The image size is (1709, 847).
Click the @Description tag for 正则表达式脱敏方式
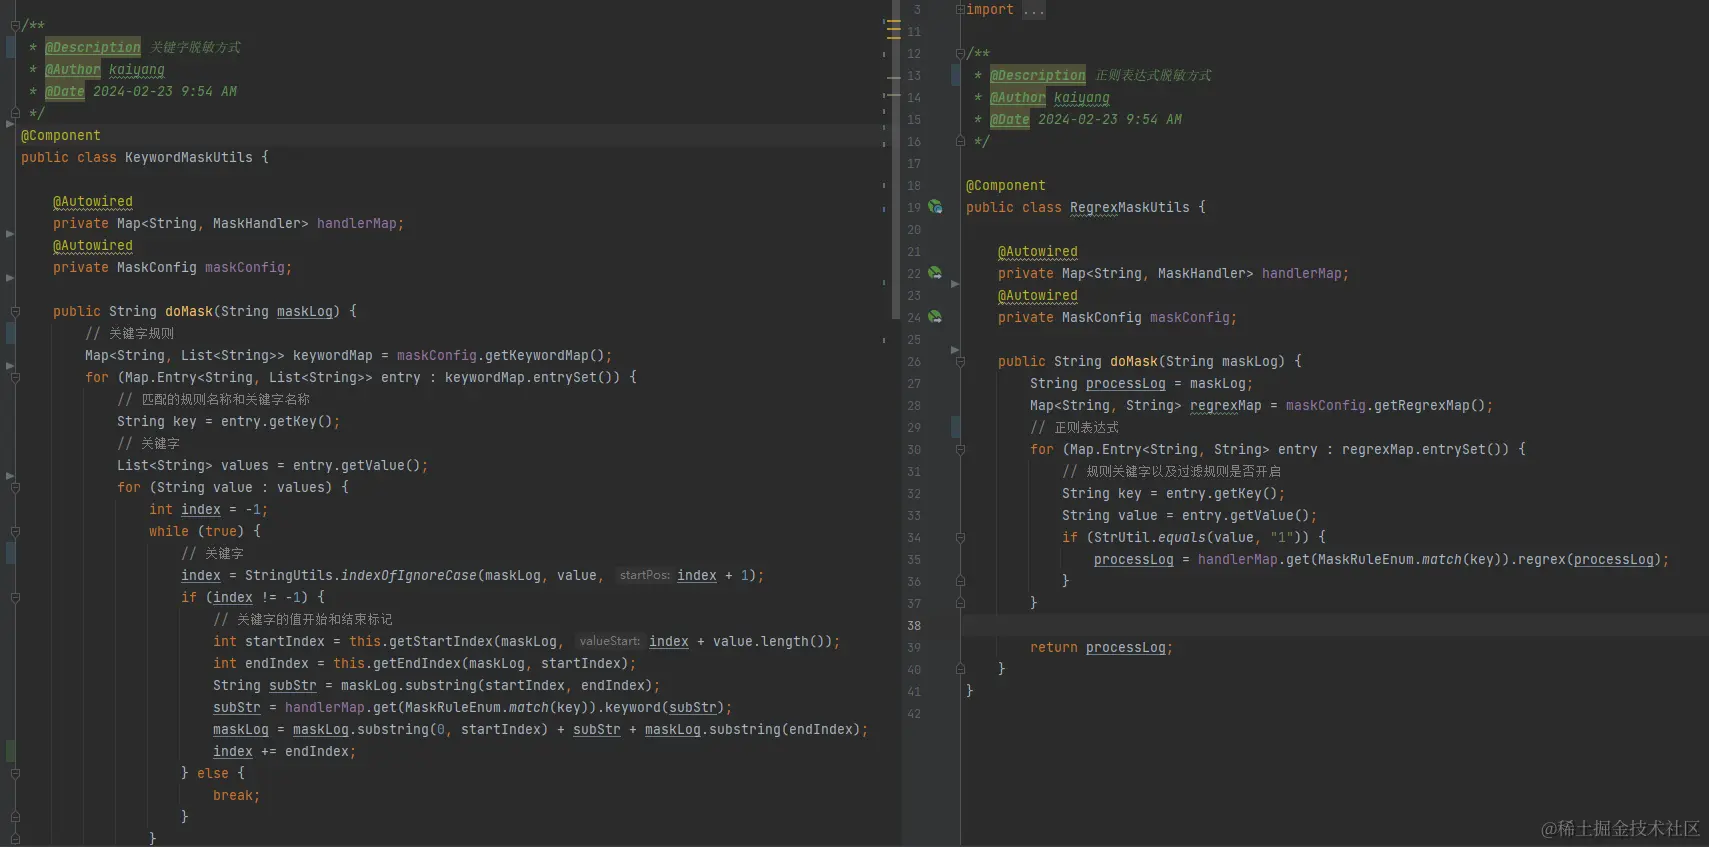(1038, 76)
